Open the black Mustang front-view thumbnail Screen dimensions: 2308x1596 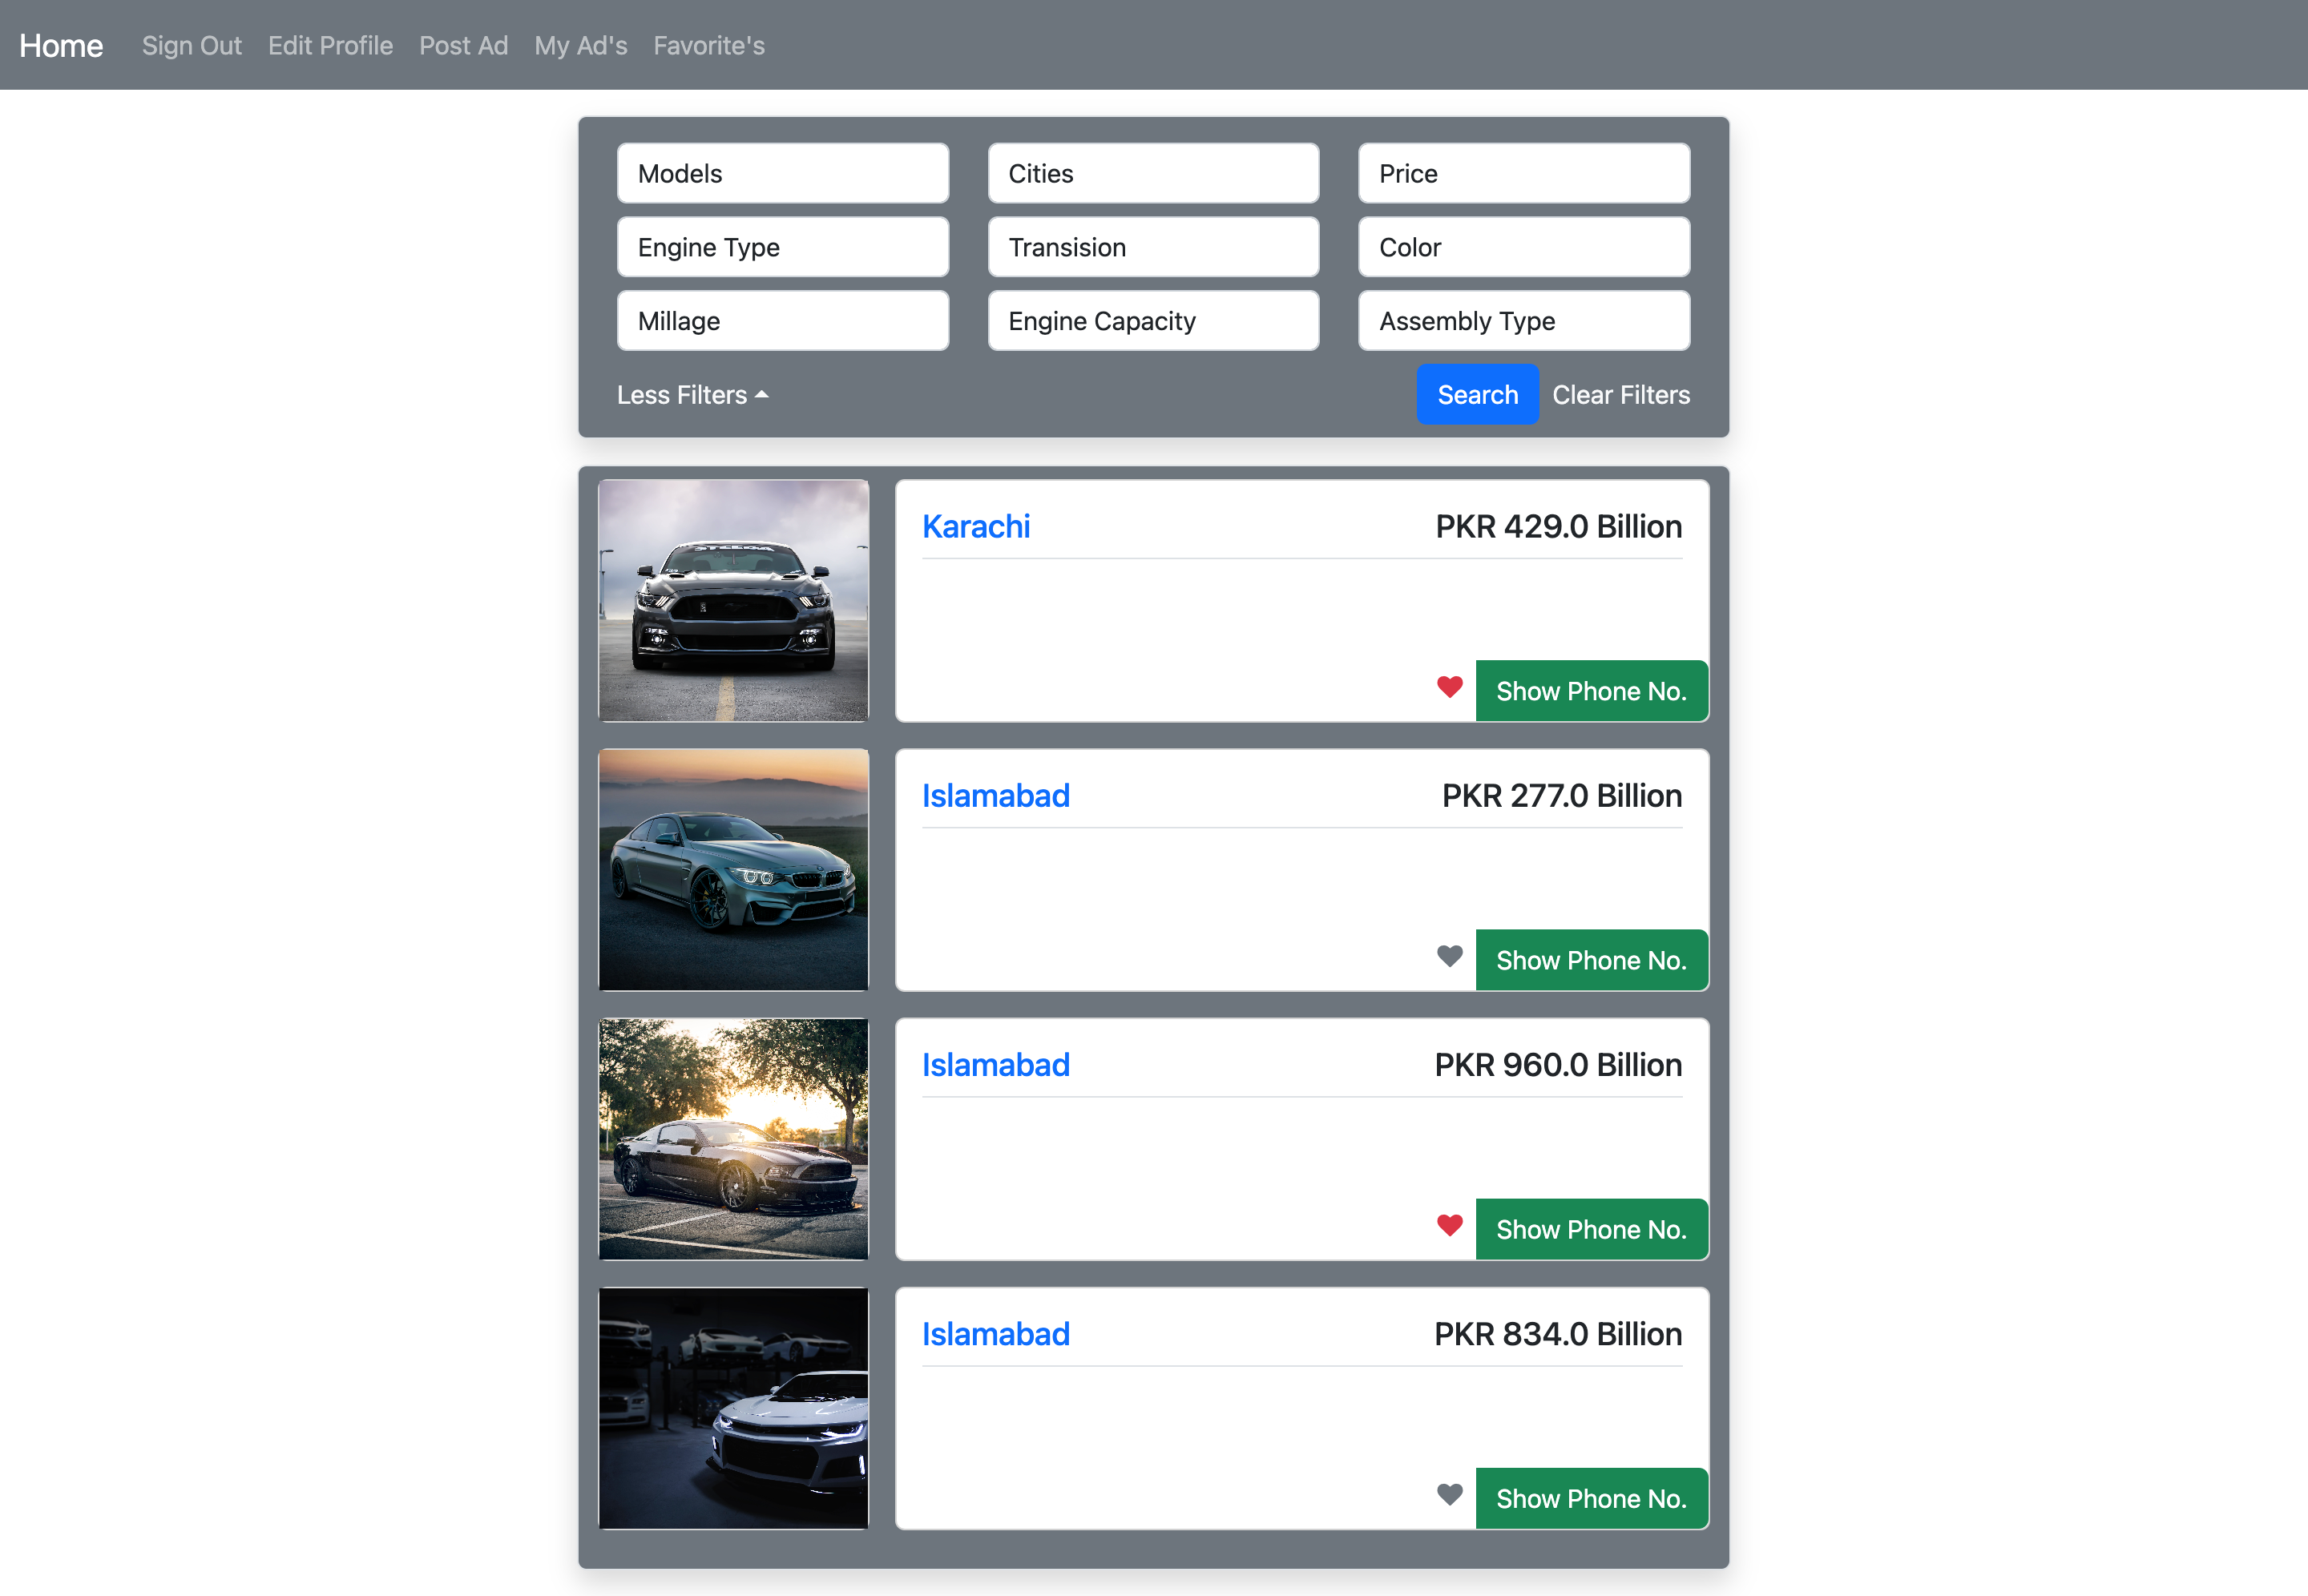(733, 600)
